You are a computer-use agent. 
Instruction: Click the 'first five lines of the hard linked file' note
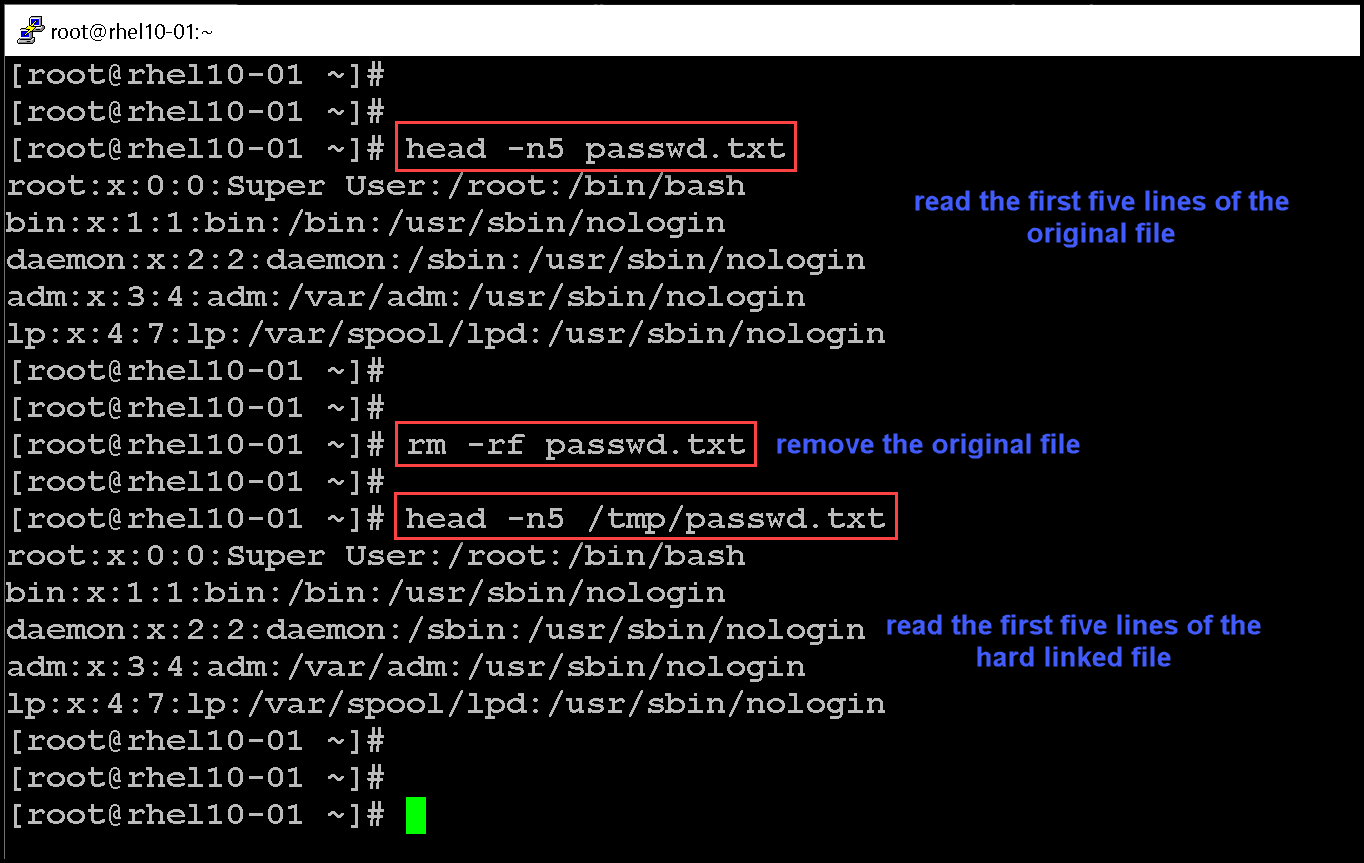coord(1073,641)
